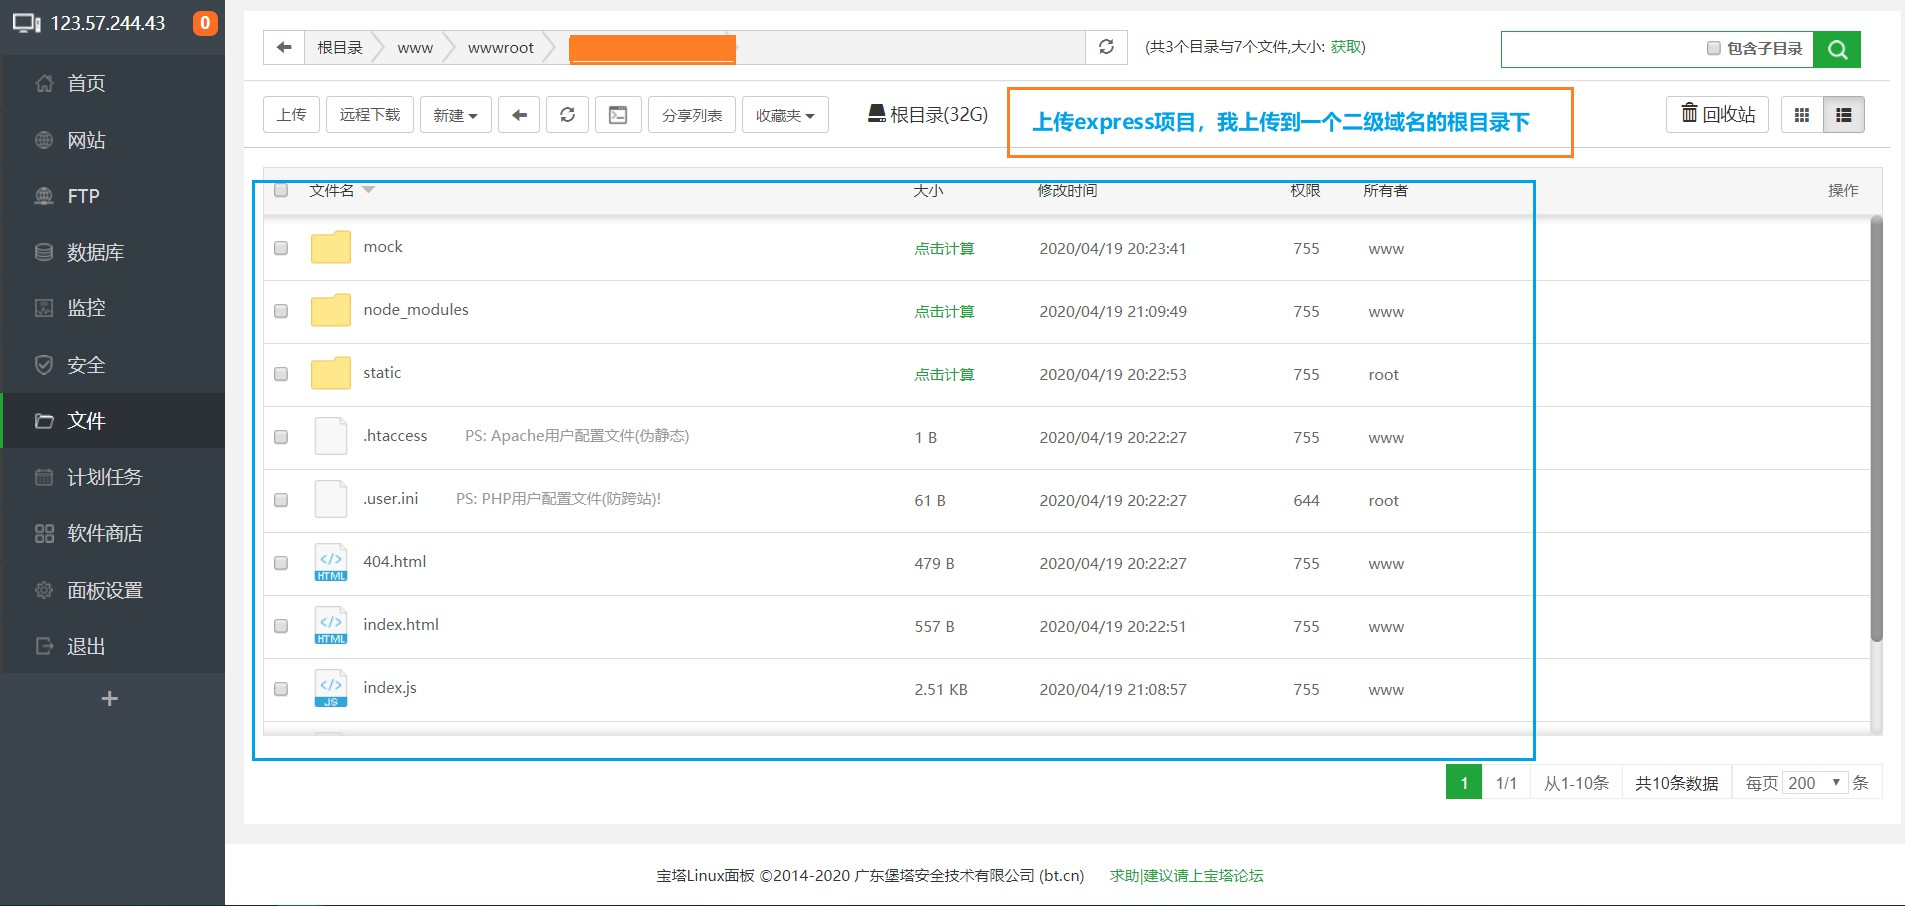The image size is (1905, 906).
Task: Navigate to www breadcrumb
Action: [415, 47]
